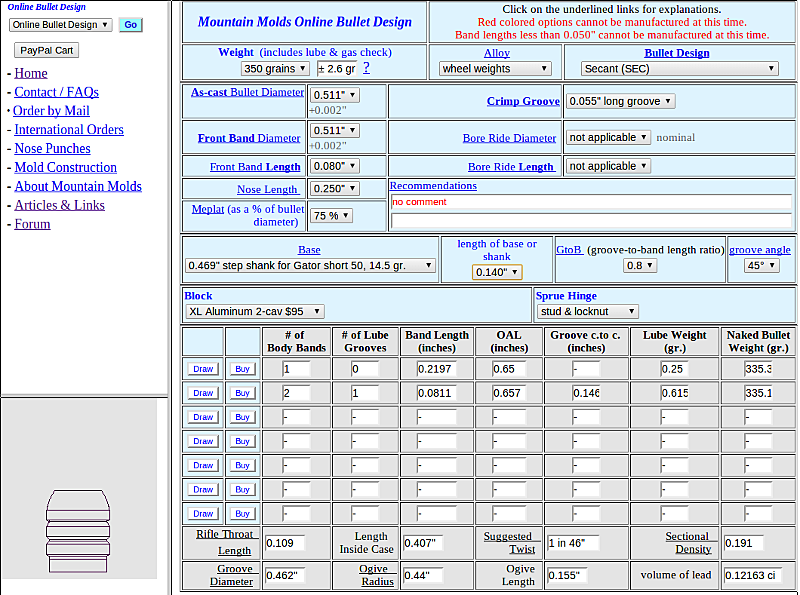Open the Block XL Aluminum 2-cav dropdown
800x595 pixels.
point(255,311)
